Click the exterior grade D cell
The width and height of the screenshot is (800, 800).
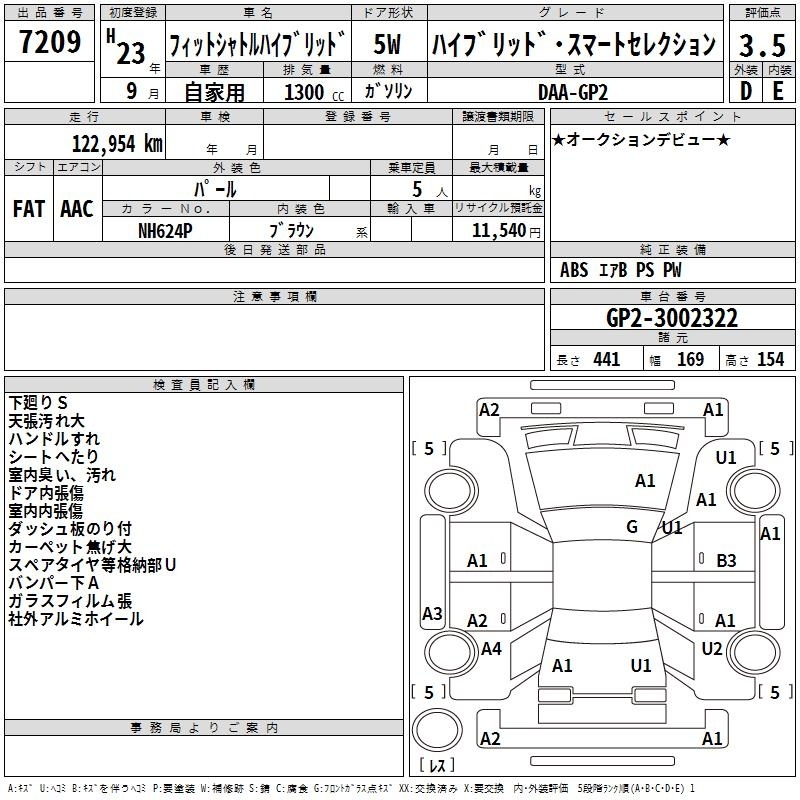pos(744,90)
